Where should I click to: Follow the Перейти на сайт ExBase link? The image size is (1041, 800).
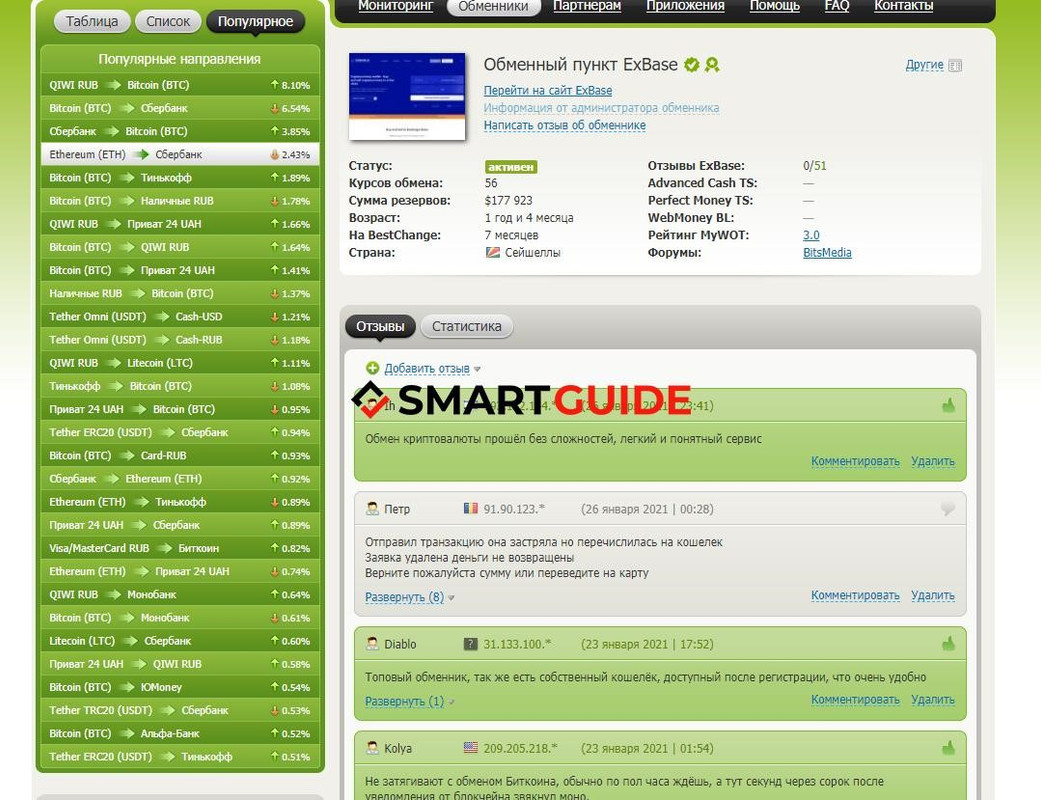[548, 90]
